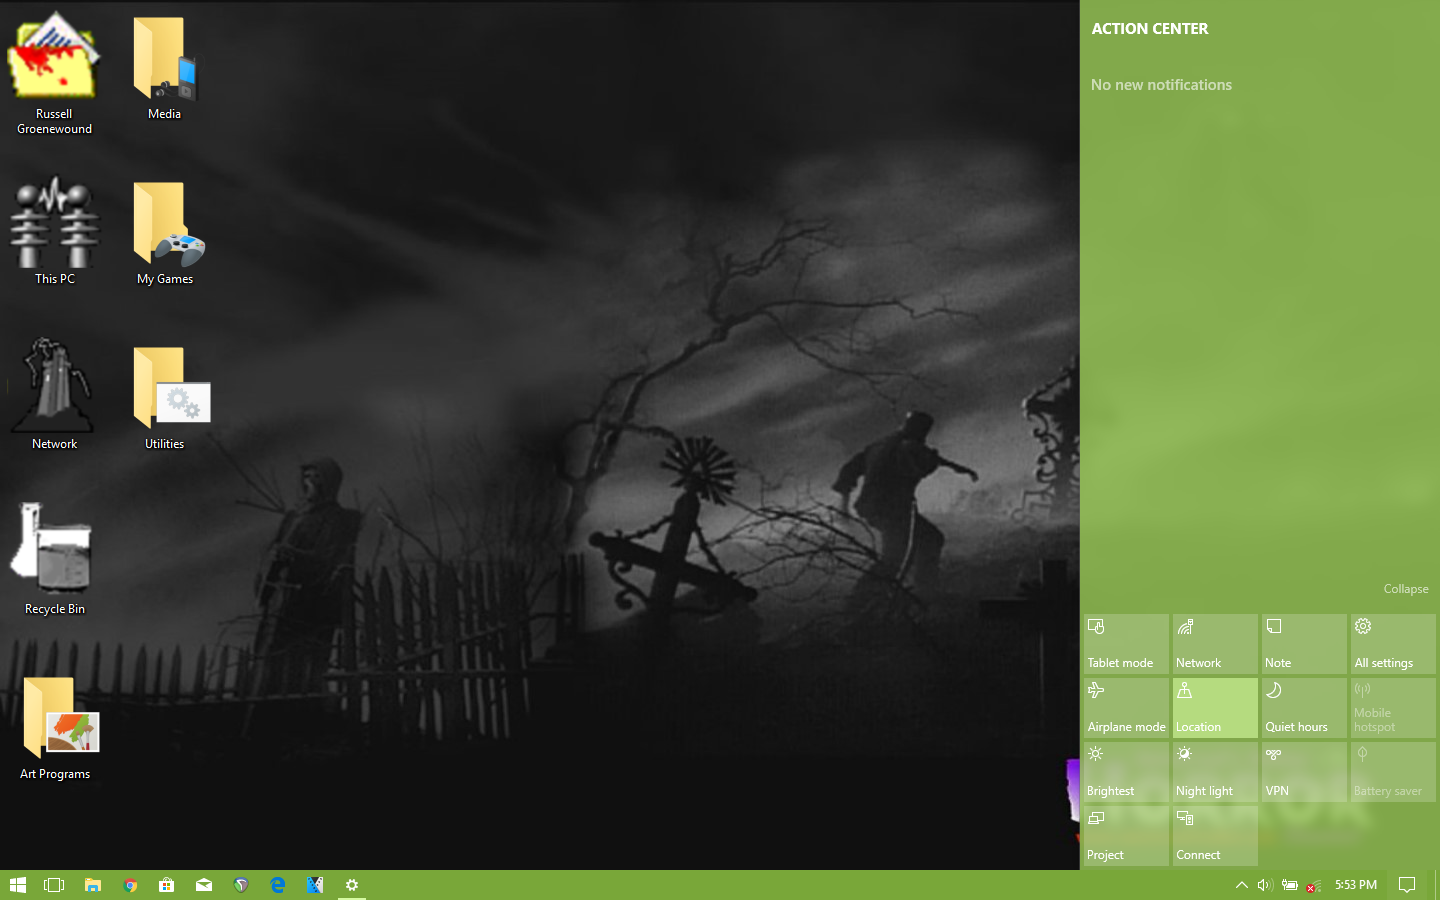The width and height of the screenshot is (1440, 900).
Task: Open Task View from the taskbar
Action: [54, 885]
